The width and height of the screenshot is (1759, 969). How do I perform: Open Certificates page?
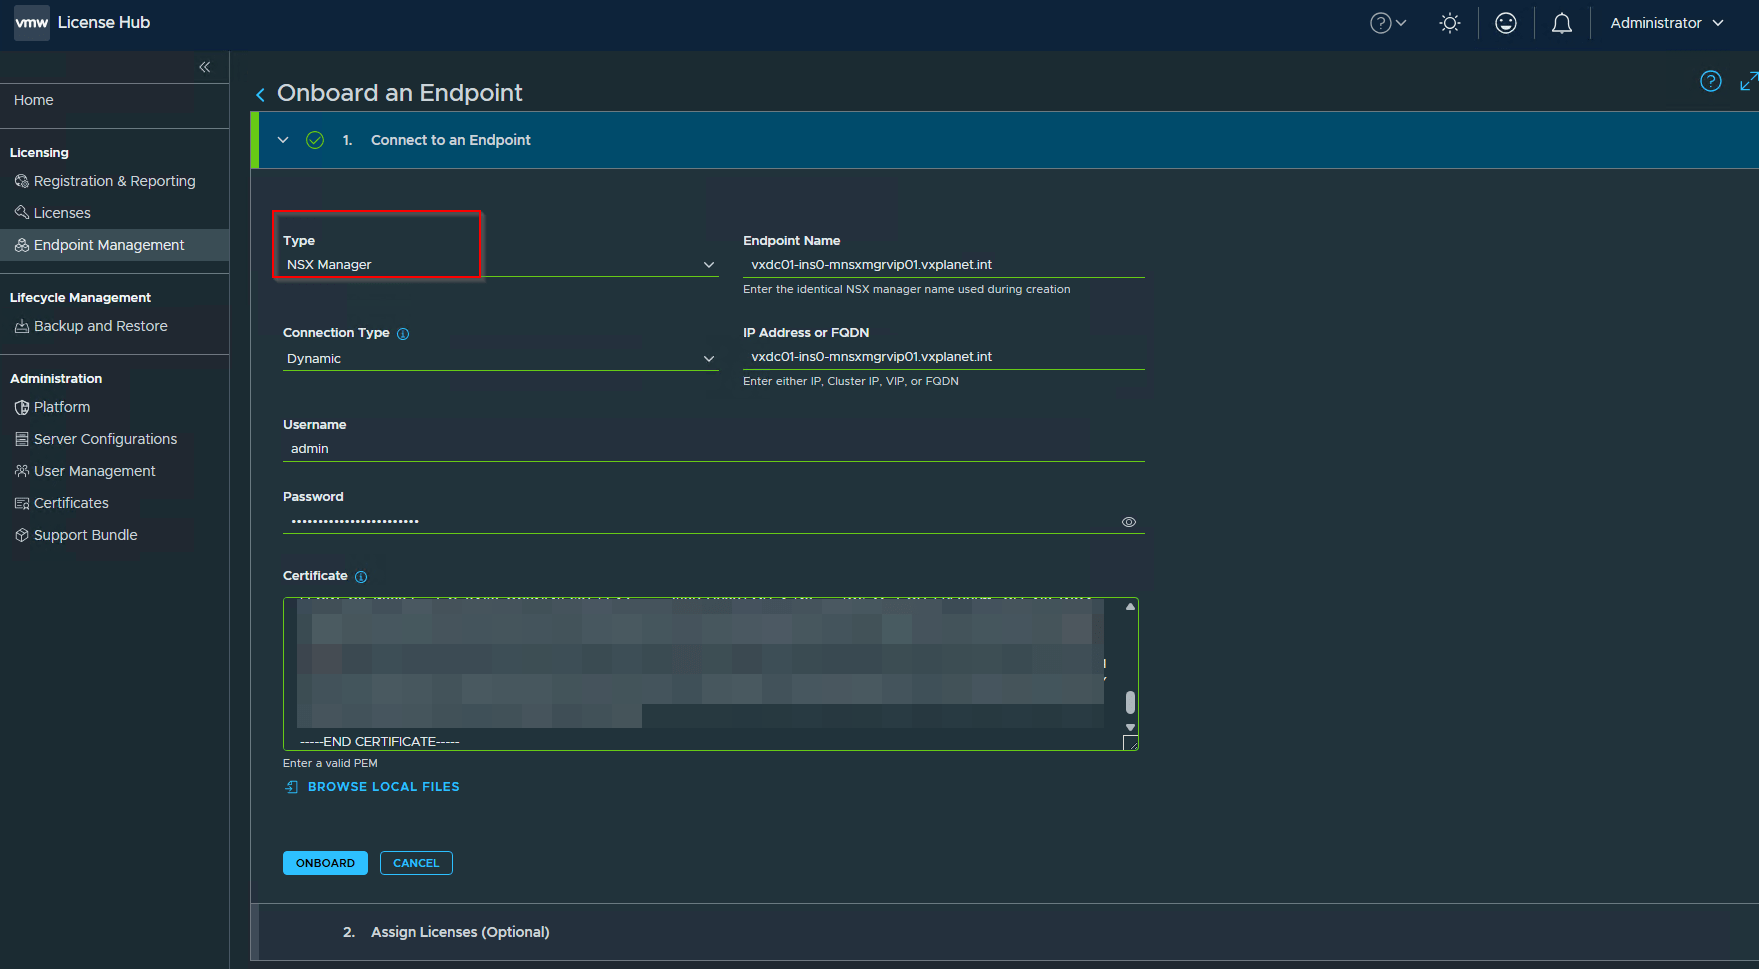click(71, 503)
